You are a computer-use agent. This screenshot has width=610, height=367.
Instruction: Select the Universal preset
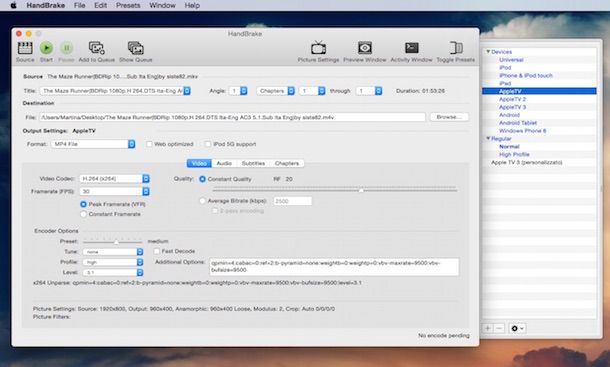click(x=511, y=60)
